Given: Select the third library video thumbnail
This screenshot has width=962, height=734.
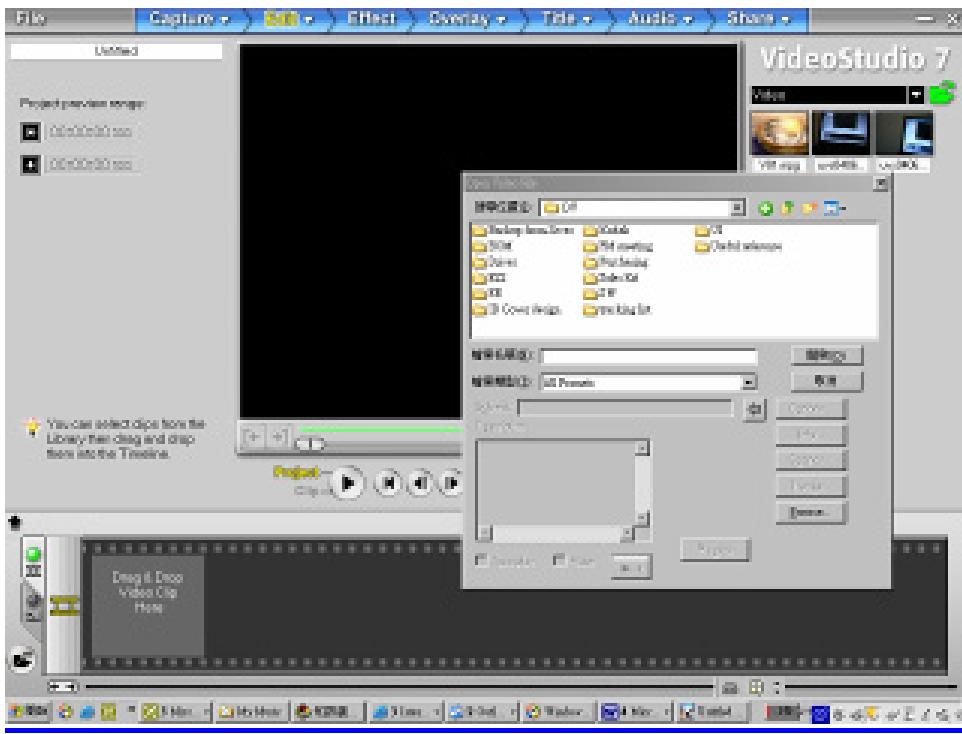Looking at the screenshot, I should click(x=904, y=134).
